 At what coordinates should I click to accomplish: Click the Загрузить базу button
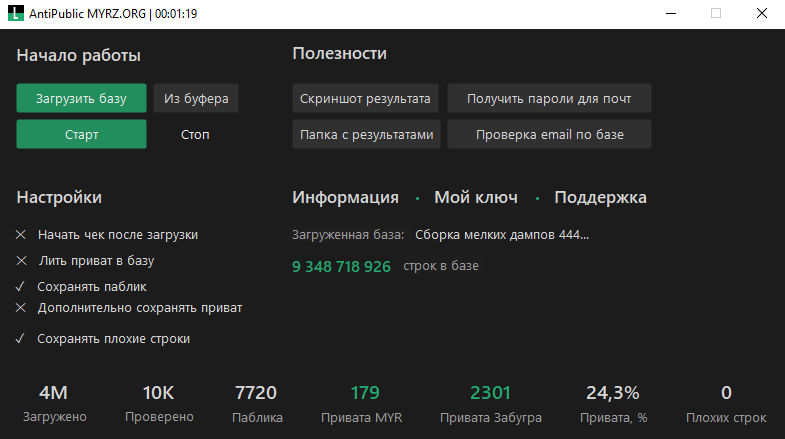(82, 98)
